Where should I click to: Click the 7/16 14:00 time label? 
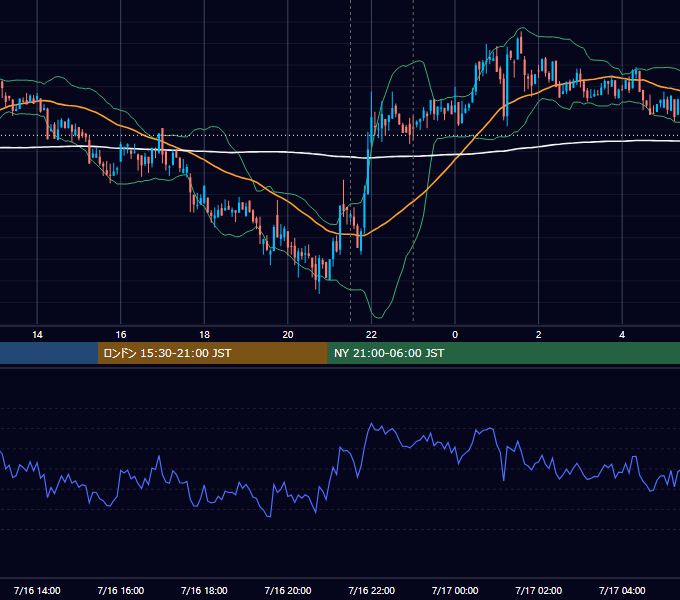coord(37,590)
